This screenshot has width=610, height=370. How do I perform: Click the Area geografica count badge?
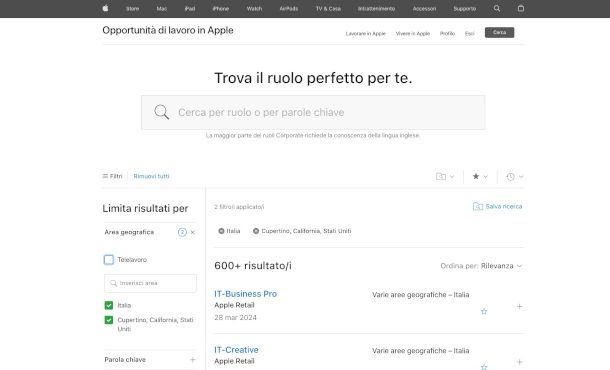(182, 232)
